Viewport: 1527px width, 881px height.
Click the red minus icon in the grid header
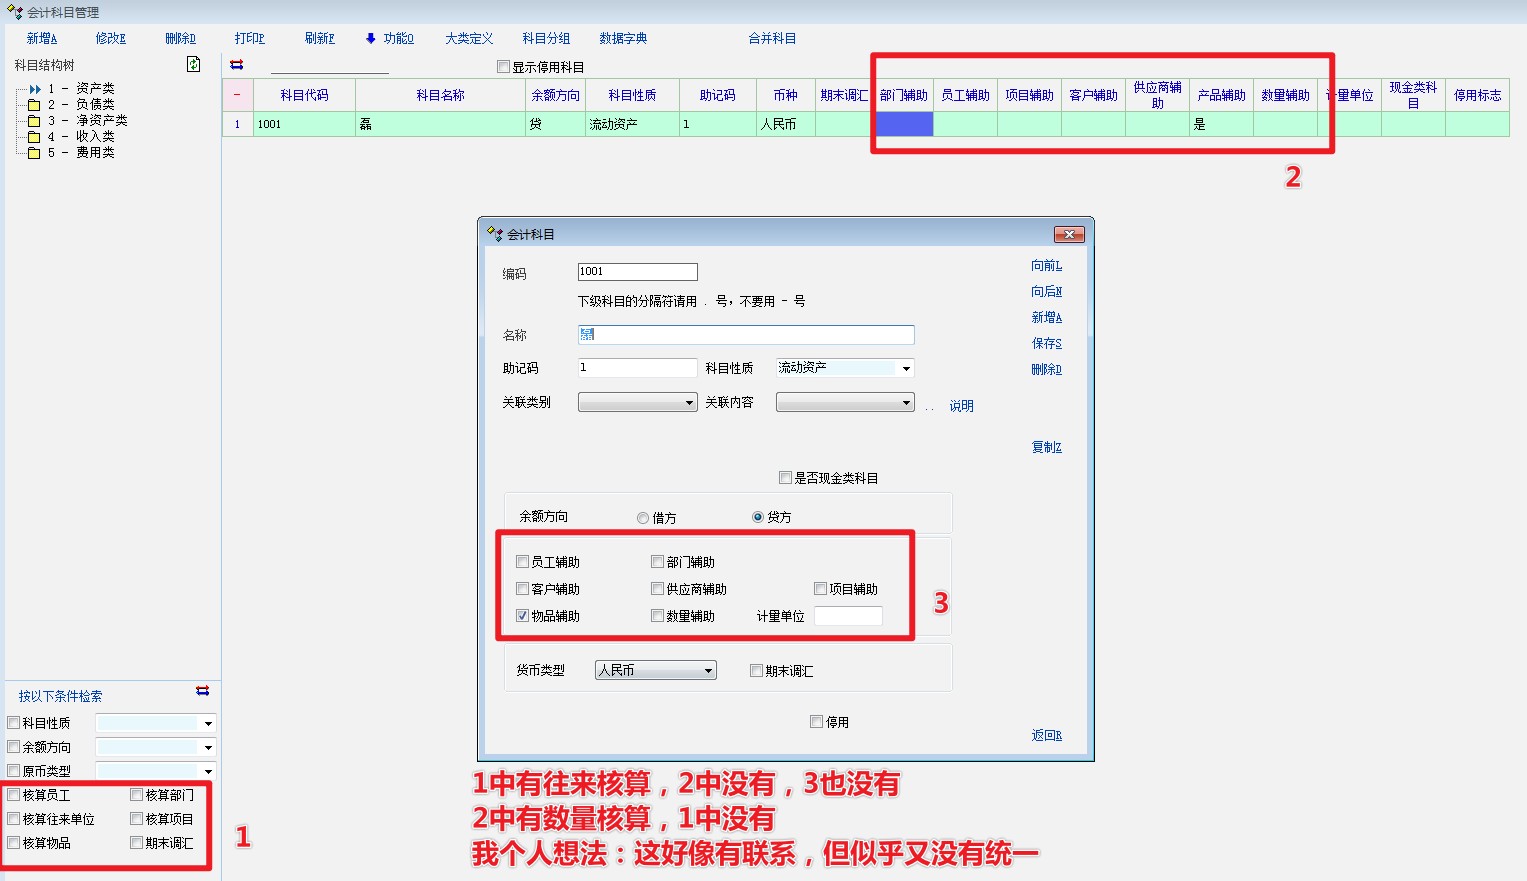[x=237, y=95]
